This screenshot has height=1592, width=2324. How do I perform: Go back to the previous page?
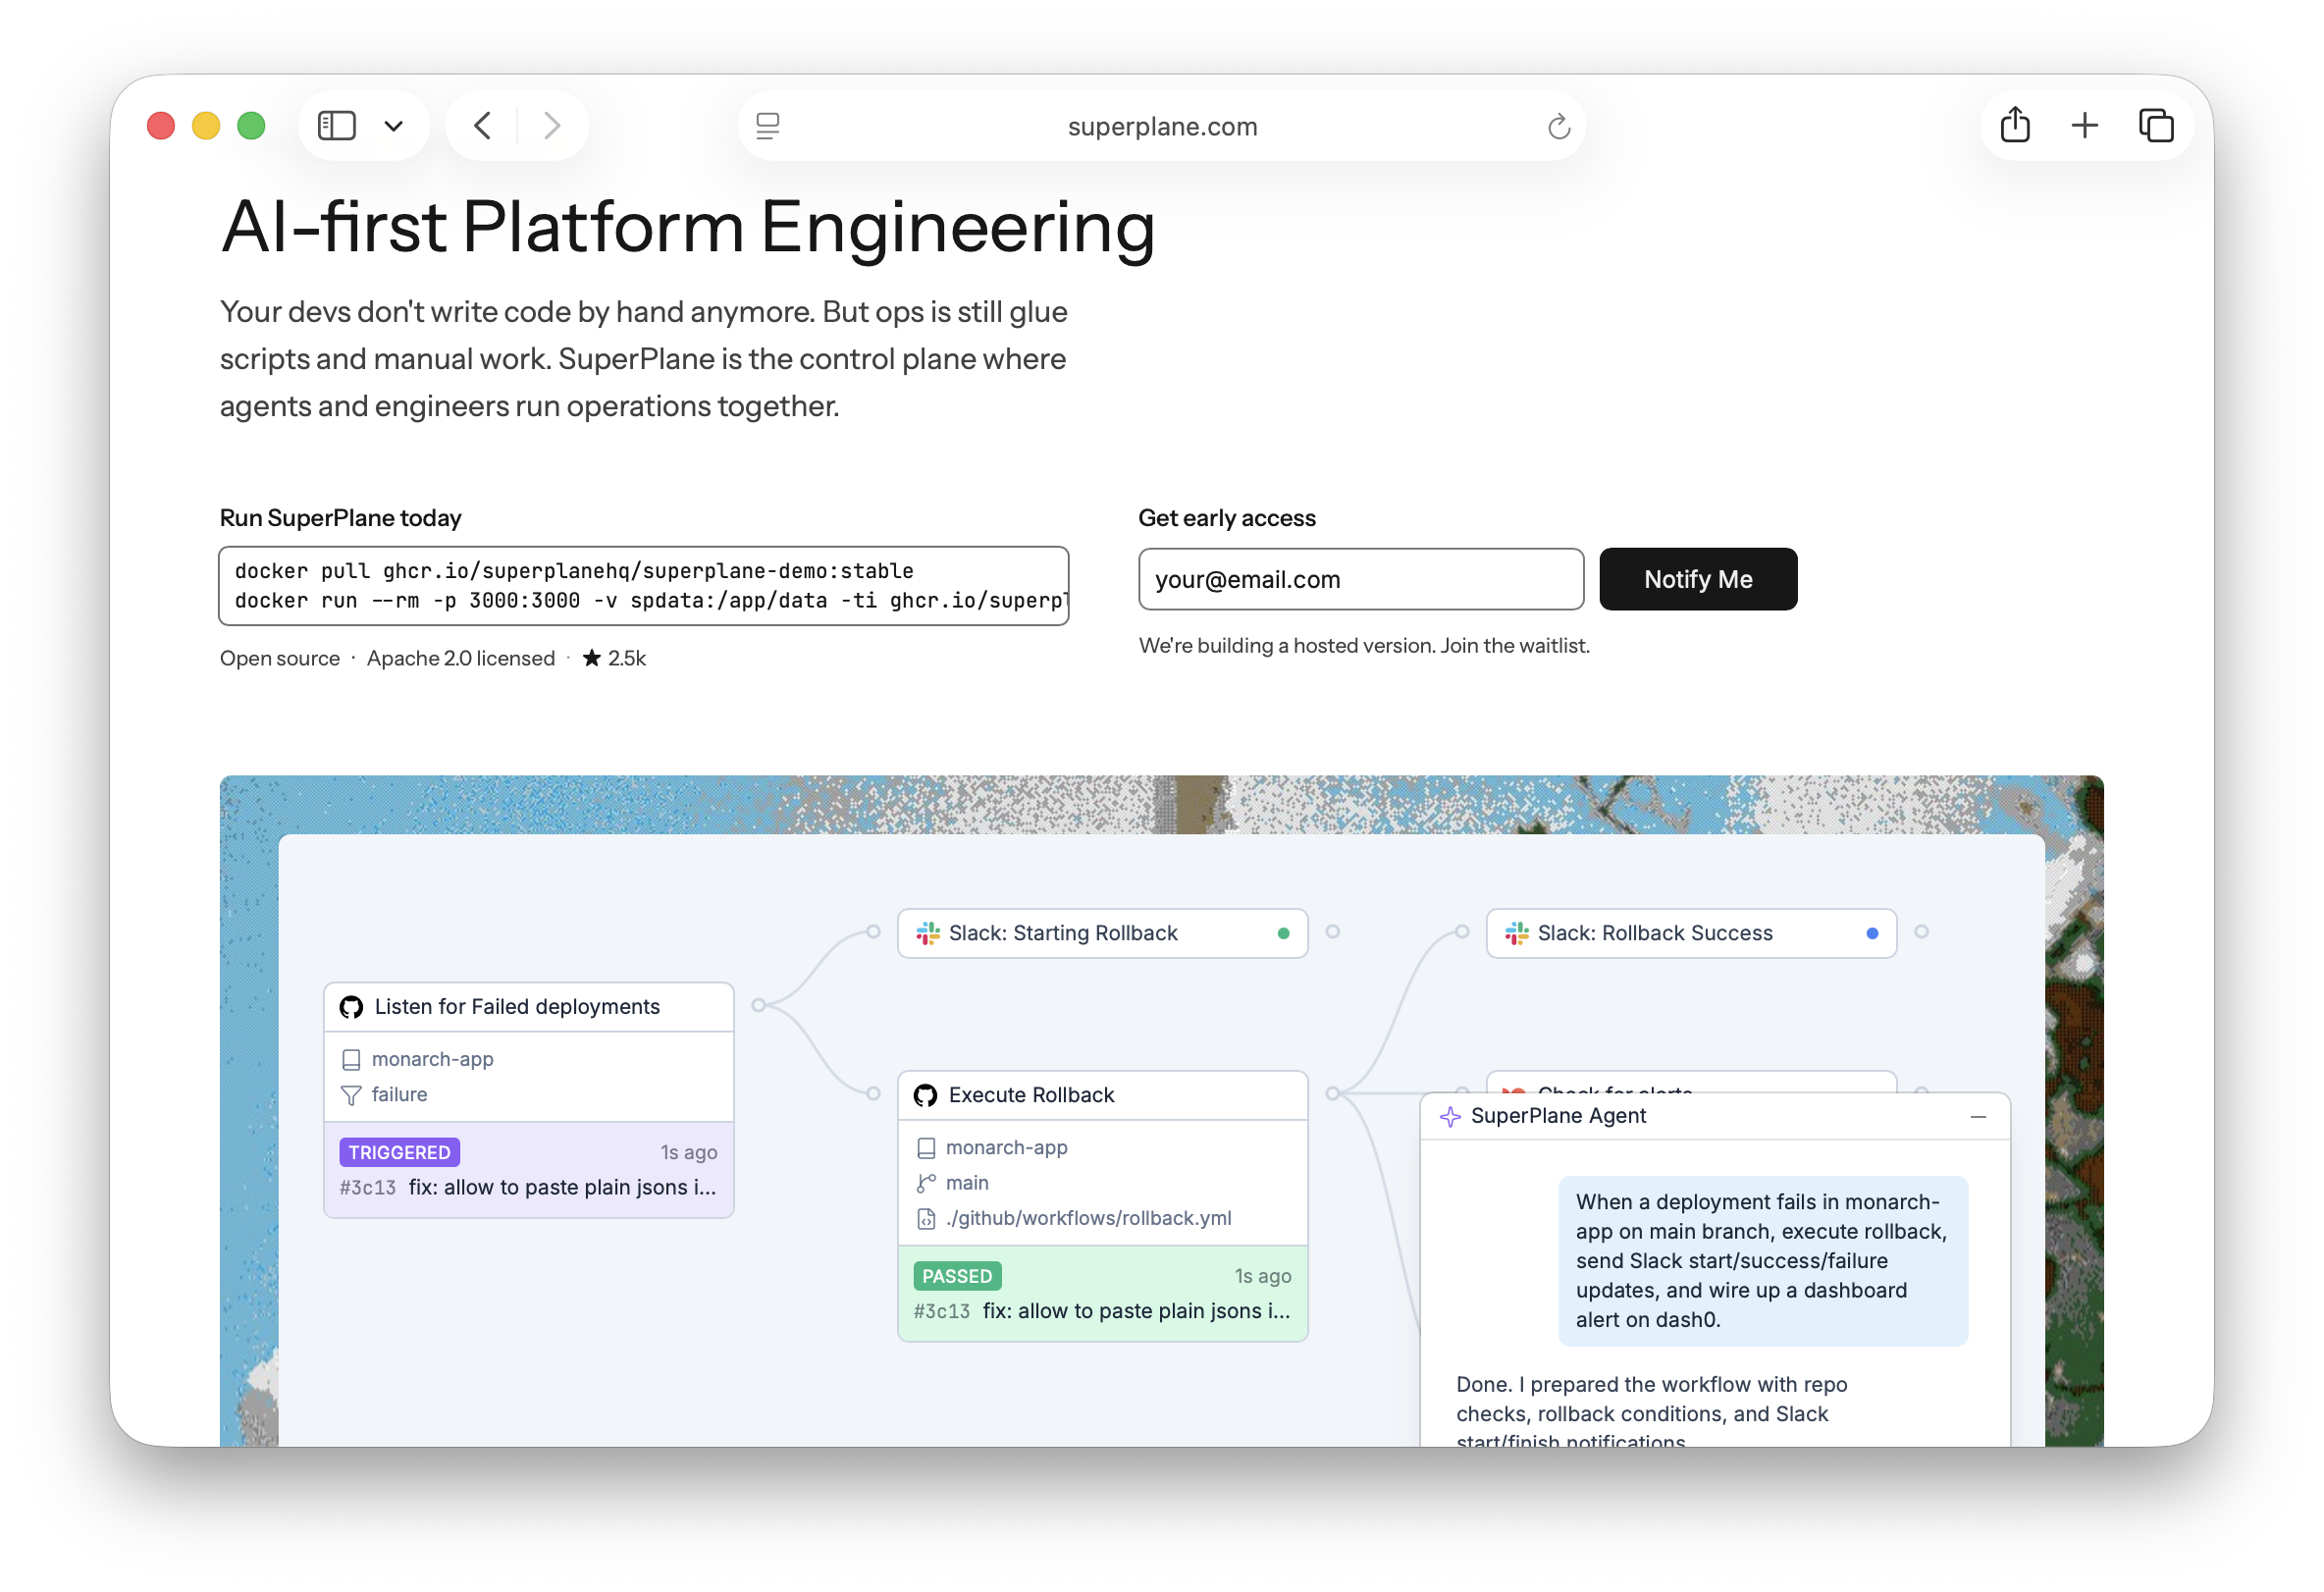click(483, 126)
